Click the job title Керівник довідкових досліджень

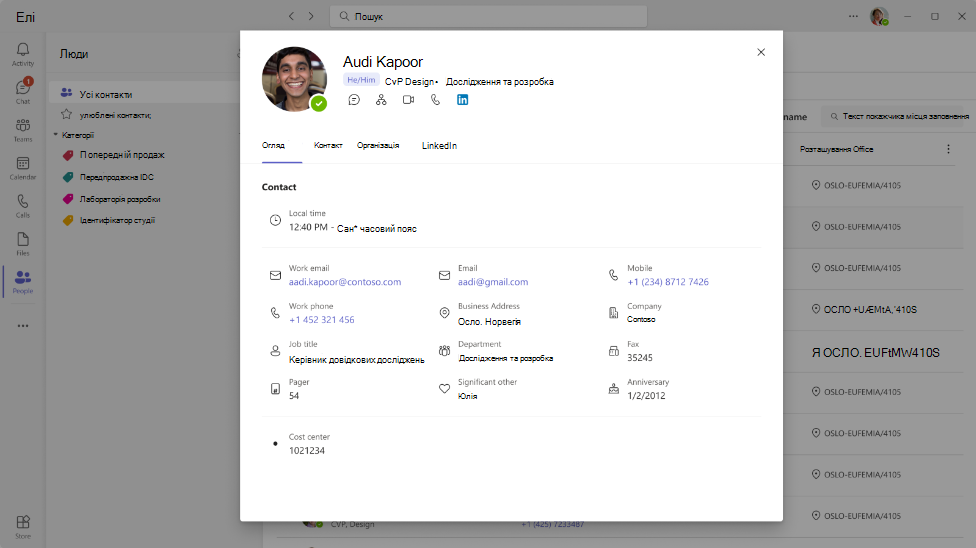[357, 360]
